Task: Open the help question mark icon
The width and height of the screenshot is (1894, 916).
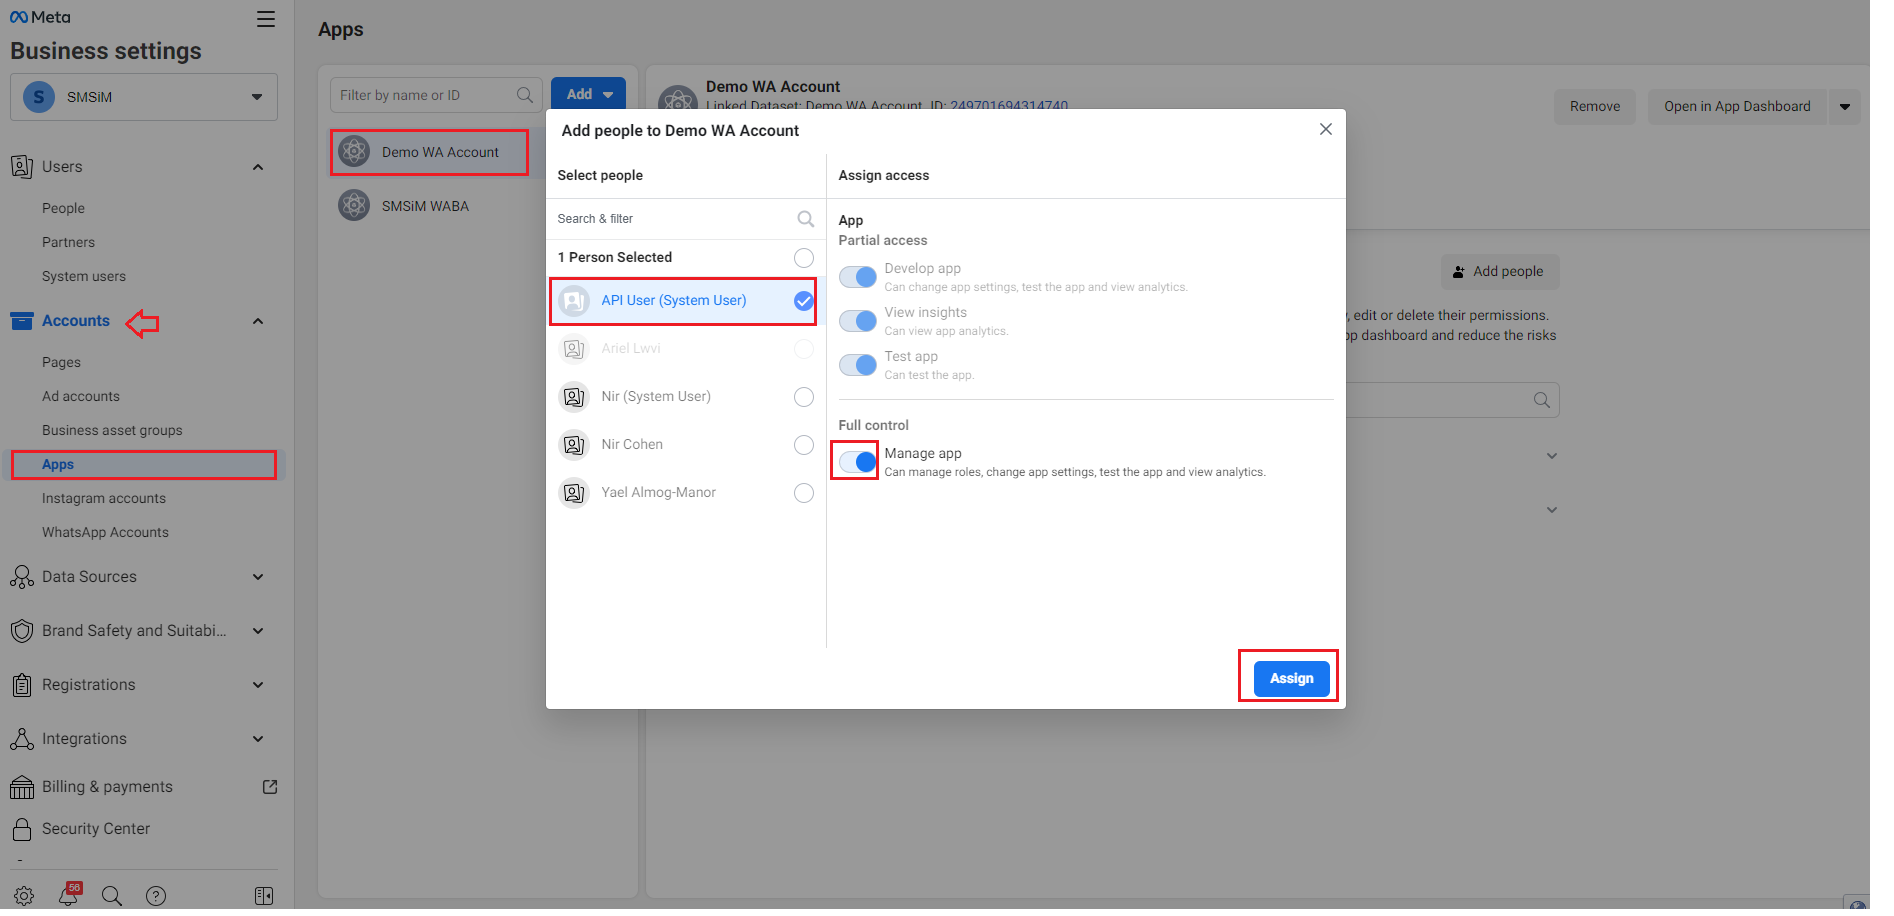Action: (x=156, y=896)
